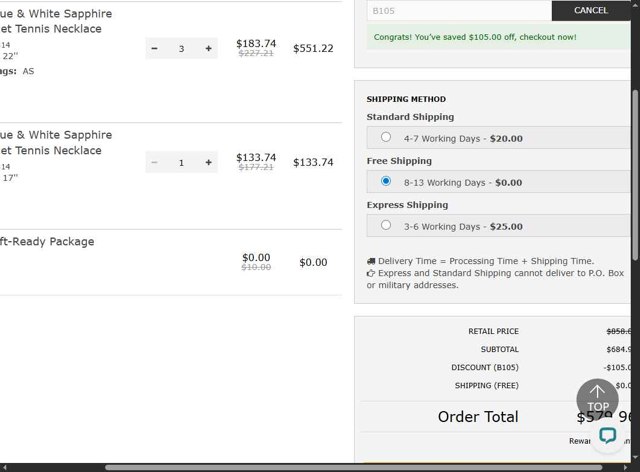Click the pointing hand icon beside Express note
The width and height of the screenshot is (640, 472).
[371, 273]
